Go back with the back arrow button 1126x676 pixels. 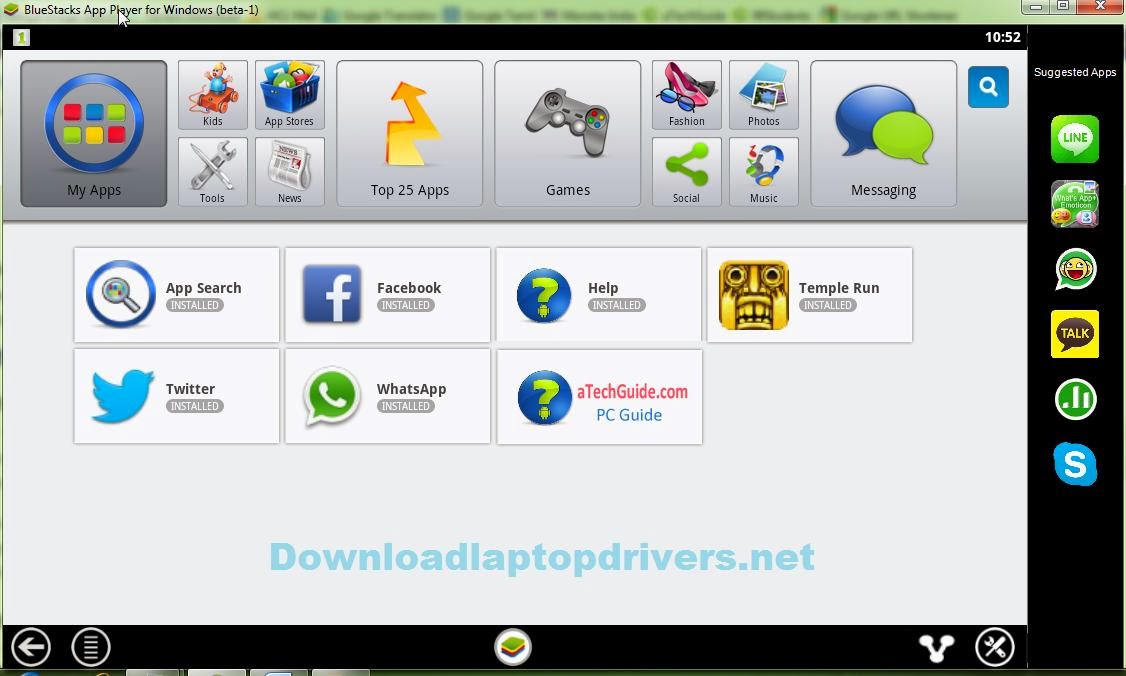[x=30, y=647]
